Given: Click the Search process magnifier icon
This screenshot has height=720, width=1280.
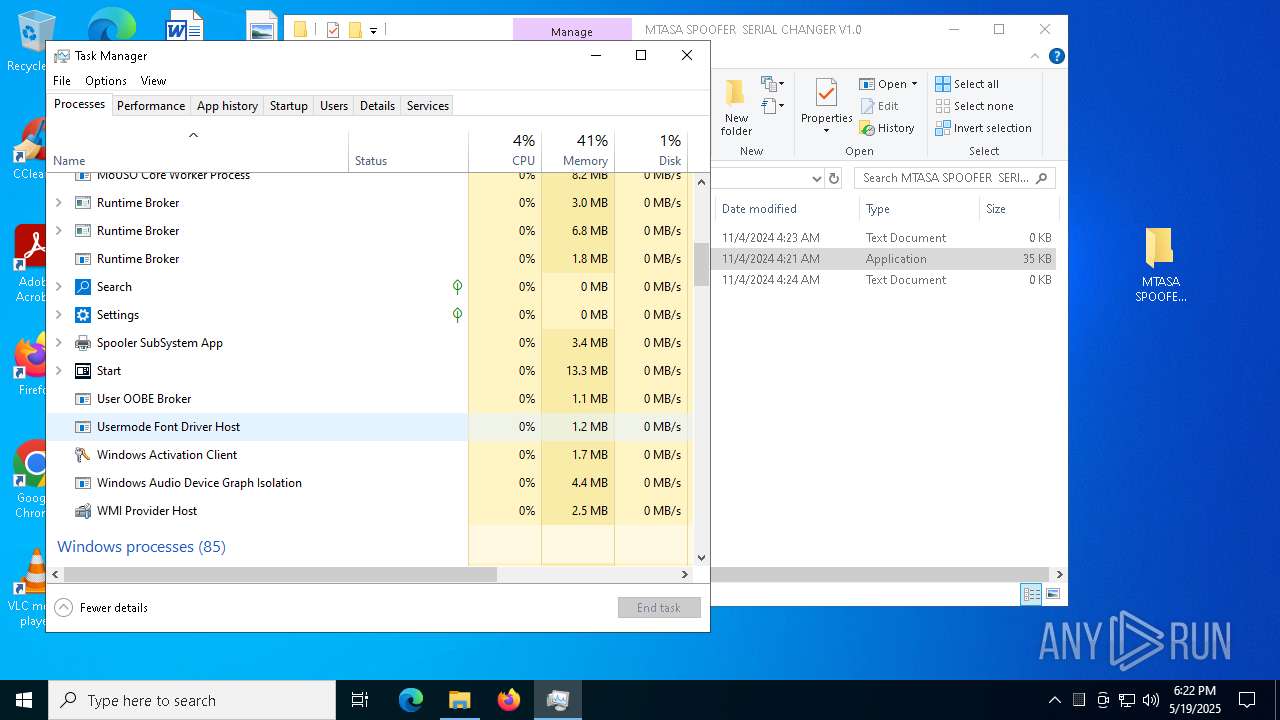Looking at the screenshot, I should [x=83, y=287].
